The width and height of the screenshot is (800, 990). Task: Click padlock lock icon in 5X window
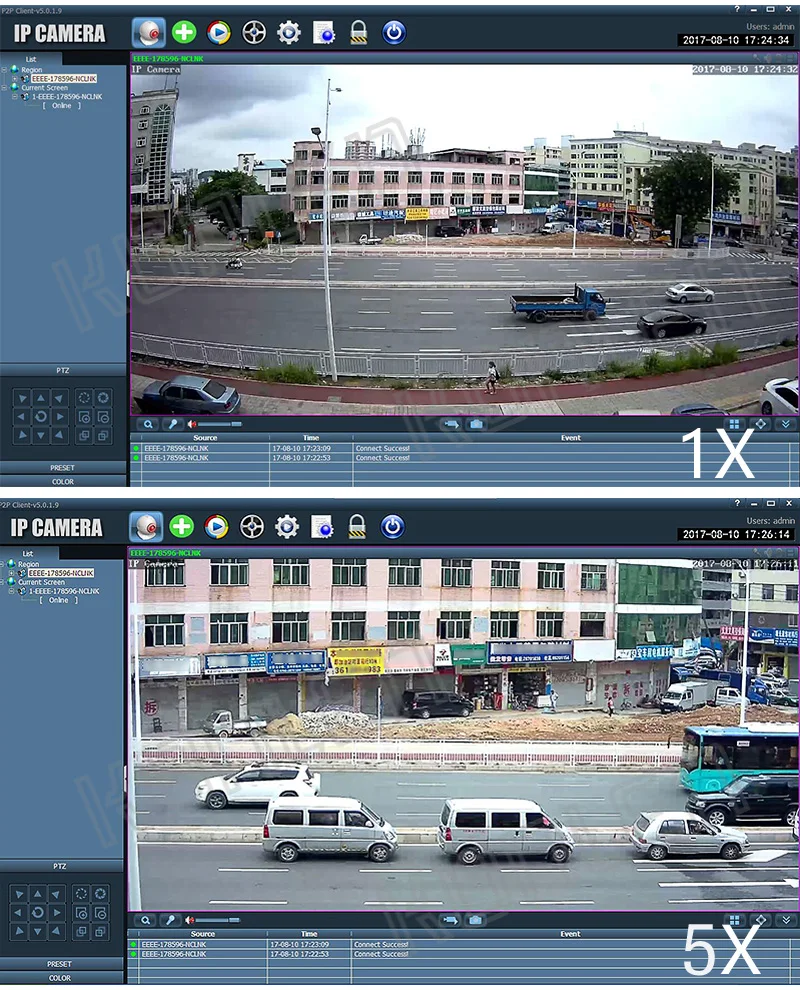click(357, 526)
